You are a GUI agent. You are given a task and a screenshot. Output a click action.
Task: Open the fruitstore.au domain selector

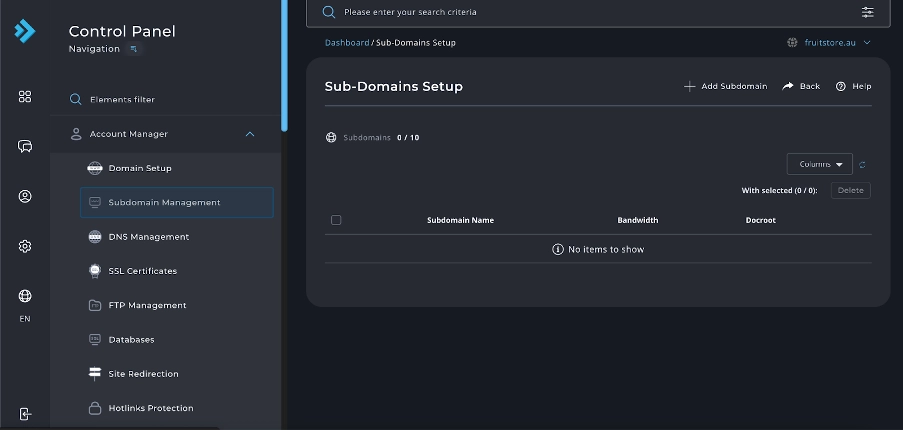(x=830, y=43)
